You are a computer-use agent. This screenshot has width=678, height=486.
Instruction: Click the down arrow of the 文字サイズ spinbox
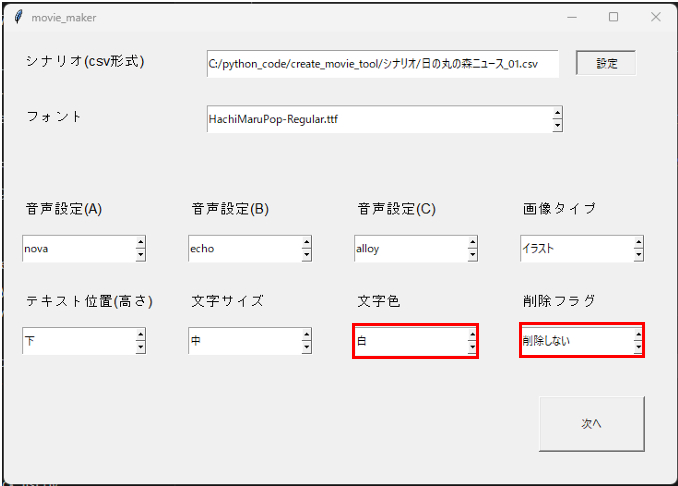(307, 347)
